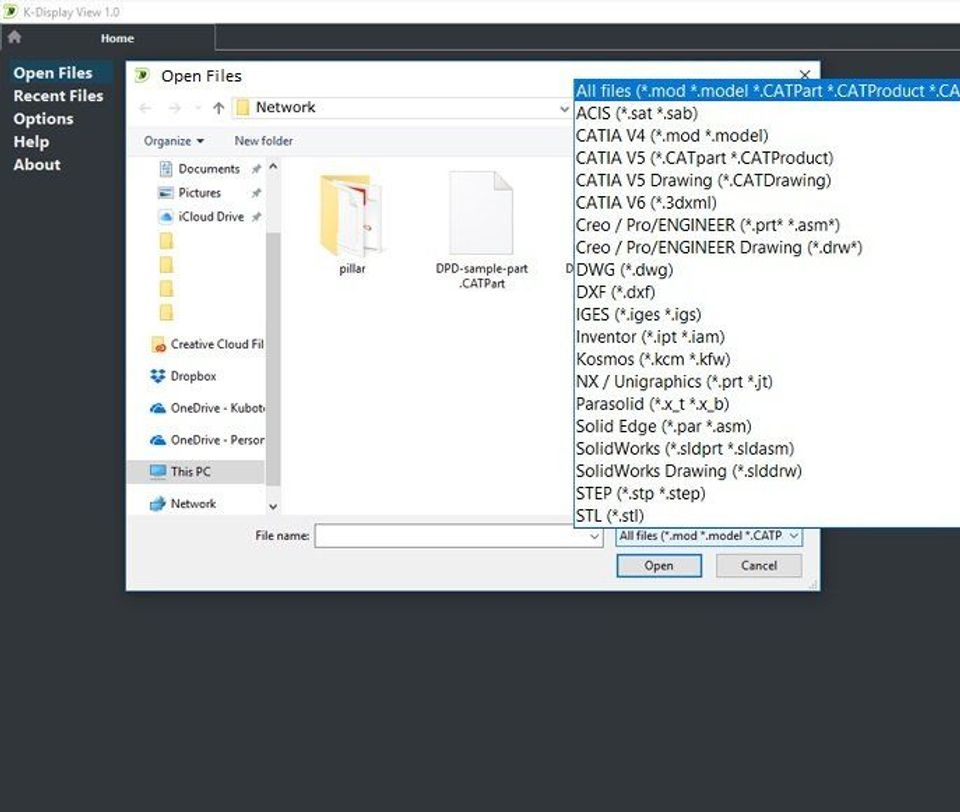
Task: Click the back arrow in Open Files dialog
Action: coord(145,108)
